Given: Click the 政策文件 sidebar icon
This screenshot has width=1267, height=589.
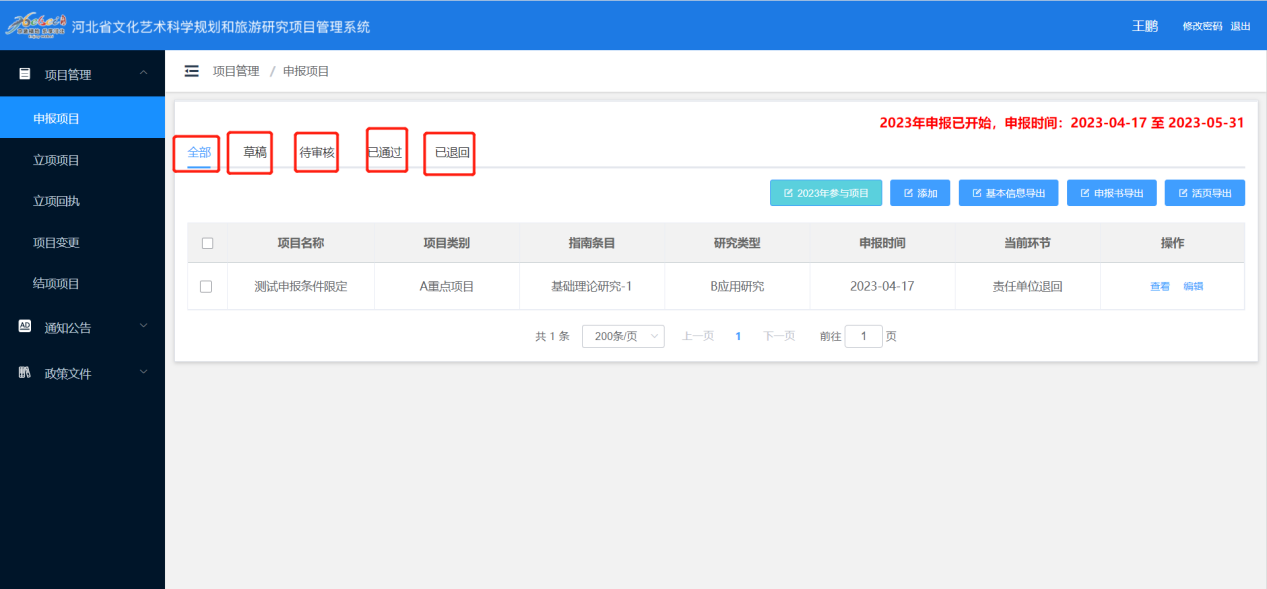Looking at the screenshot, I should tap(25, 373).
